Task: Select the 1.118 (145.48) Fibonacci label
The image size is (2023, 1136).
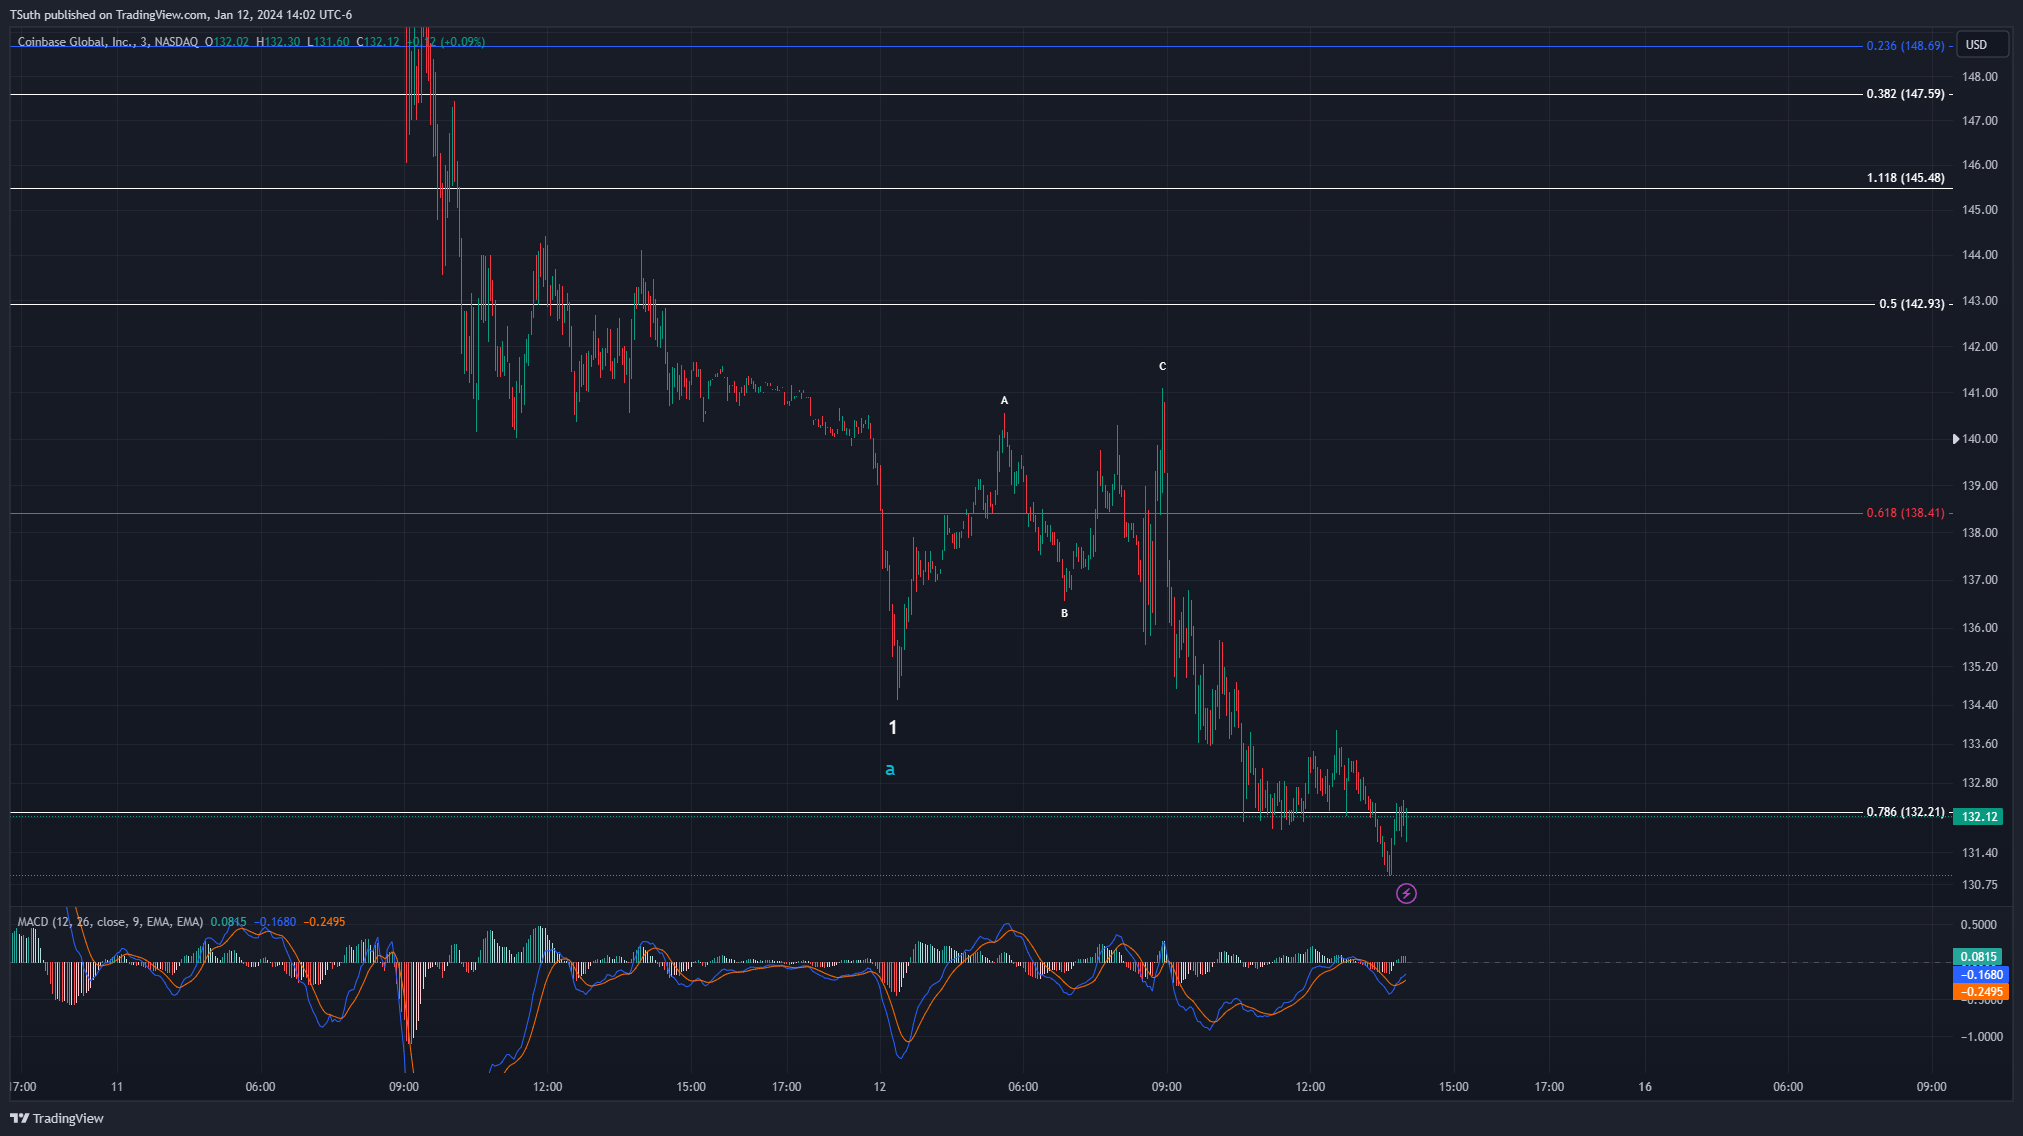Action: tap(1905, 178)
